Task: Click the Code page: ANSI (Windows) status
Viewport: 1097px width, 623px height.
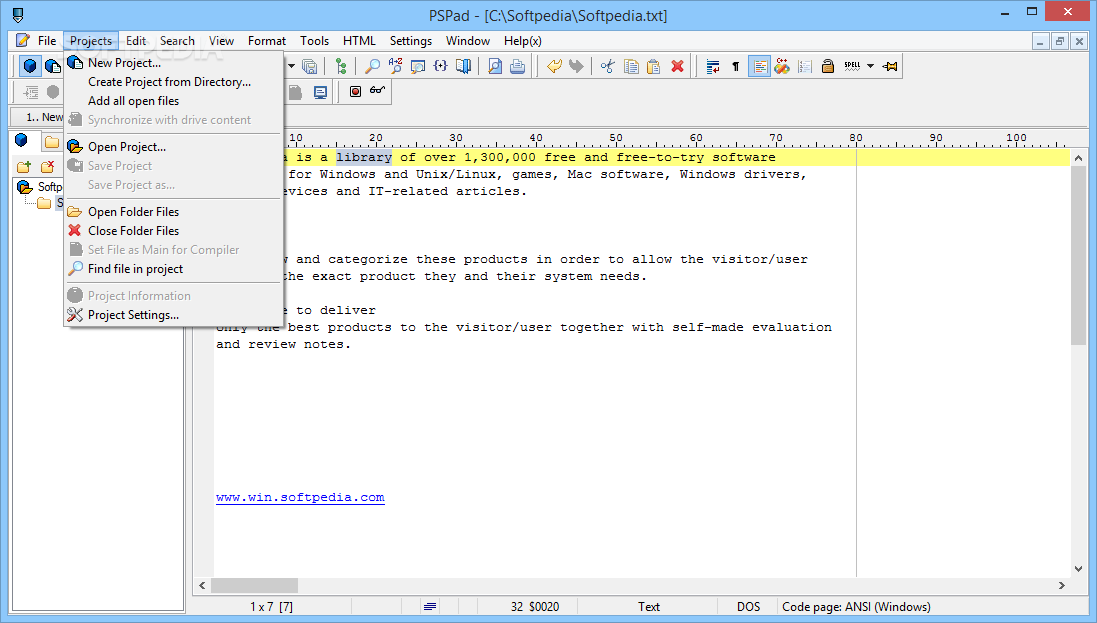Action: point(856,607)
